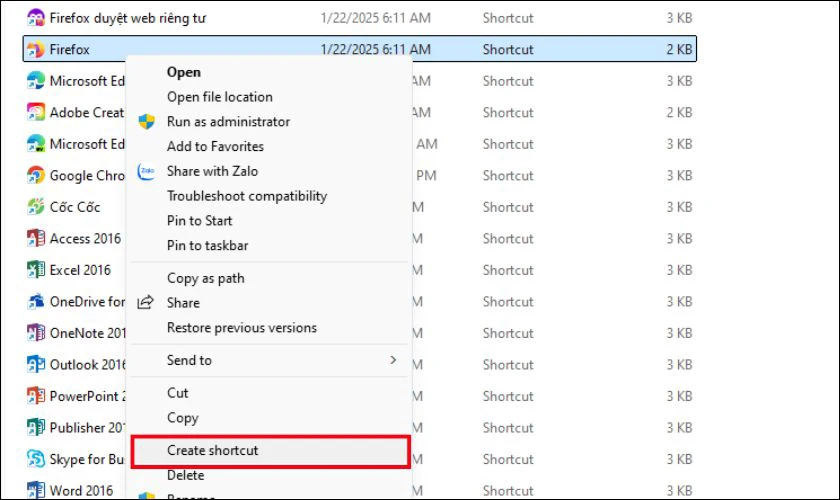Choose Copy in the context menu
The width and height of the screenshot is (840, 500).
(x=183, y=418)
